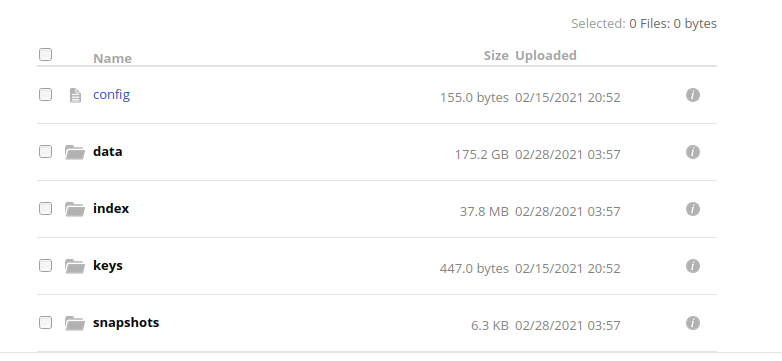Select the data folder checkbox
Image resolution: width=782 pixels, height=361 pixels.
point(45,151)
